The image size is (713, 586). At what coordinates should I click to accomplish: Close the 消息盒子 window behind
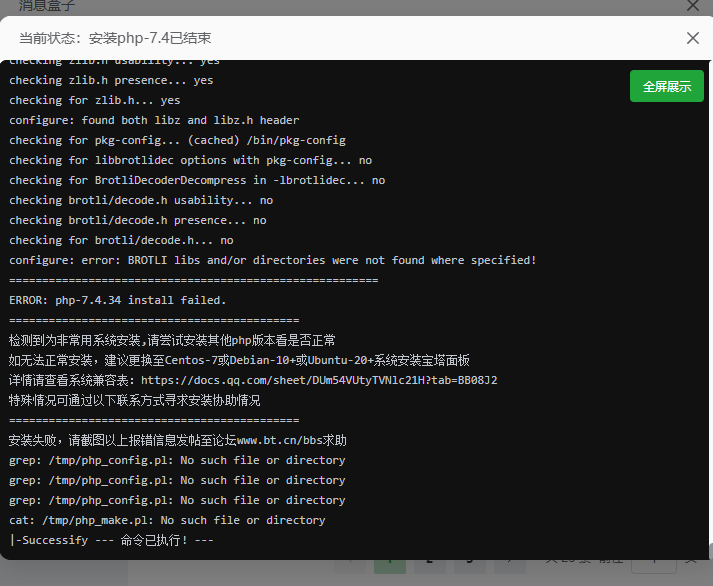(693, 5)
